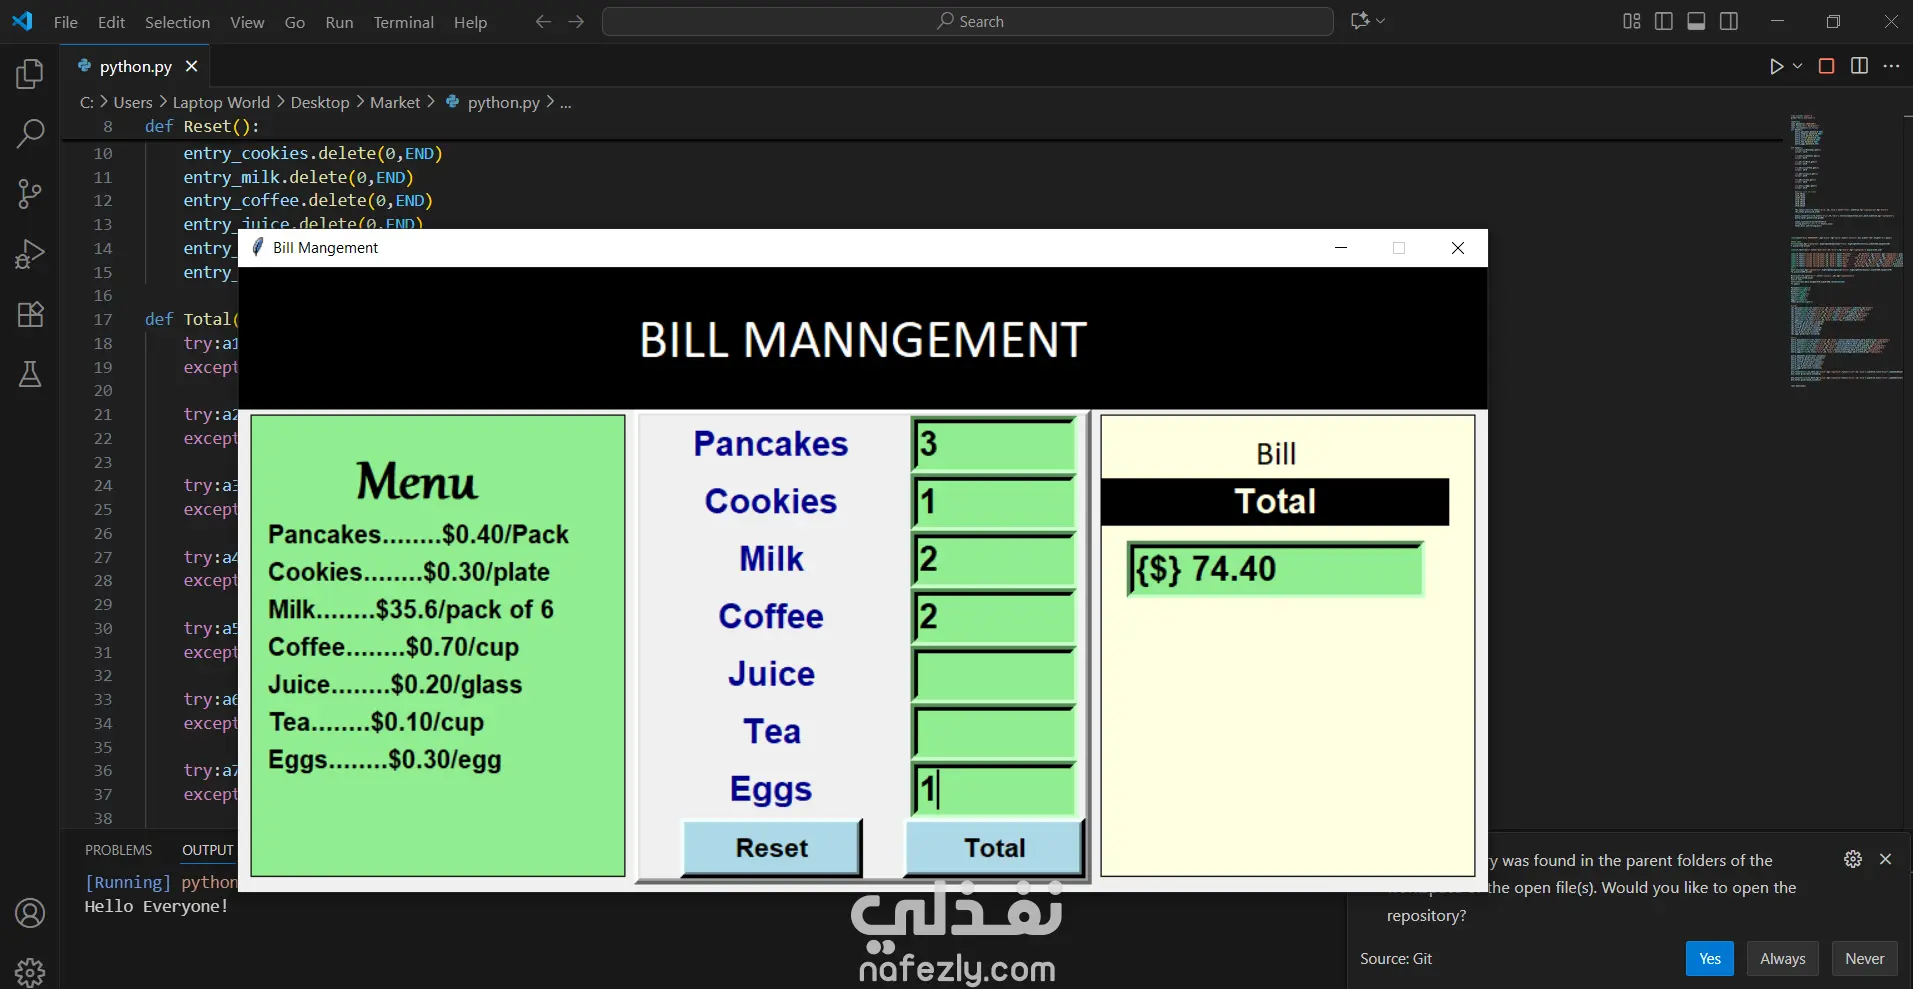
Task: Click the Bill Mangement feather window icon
Action: coord(257,247)
